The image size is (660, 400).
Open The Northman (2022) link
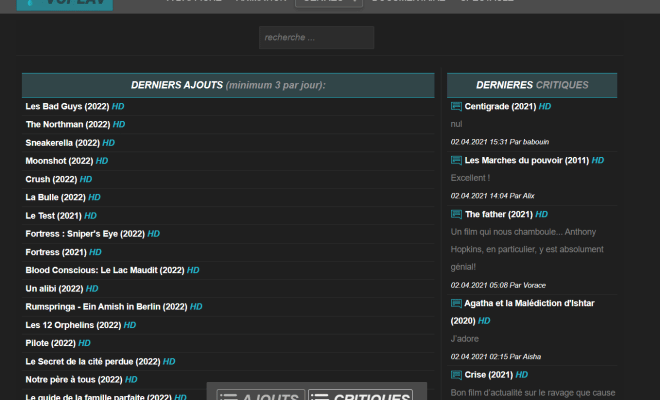coord(68,125)
